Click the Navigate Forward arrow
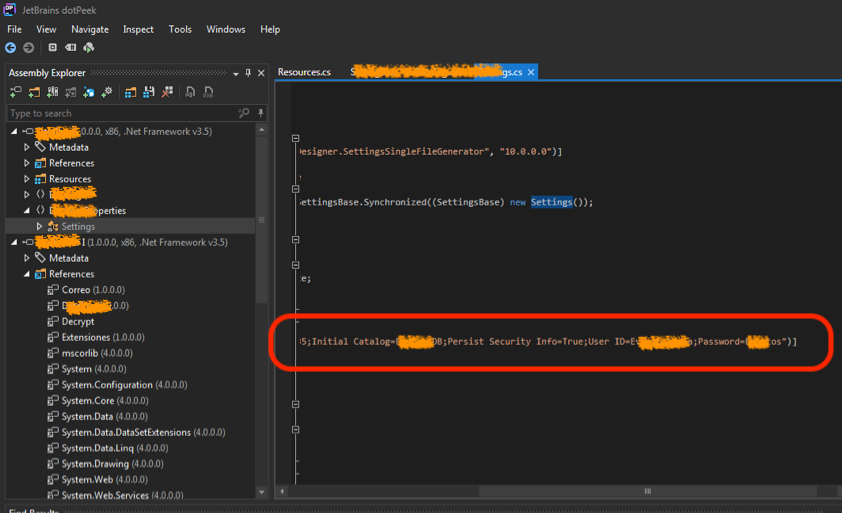Image resolution: width=842 pixels, height=513 pixels. pos(28,47)
